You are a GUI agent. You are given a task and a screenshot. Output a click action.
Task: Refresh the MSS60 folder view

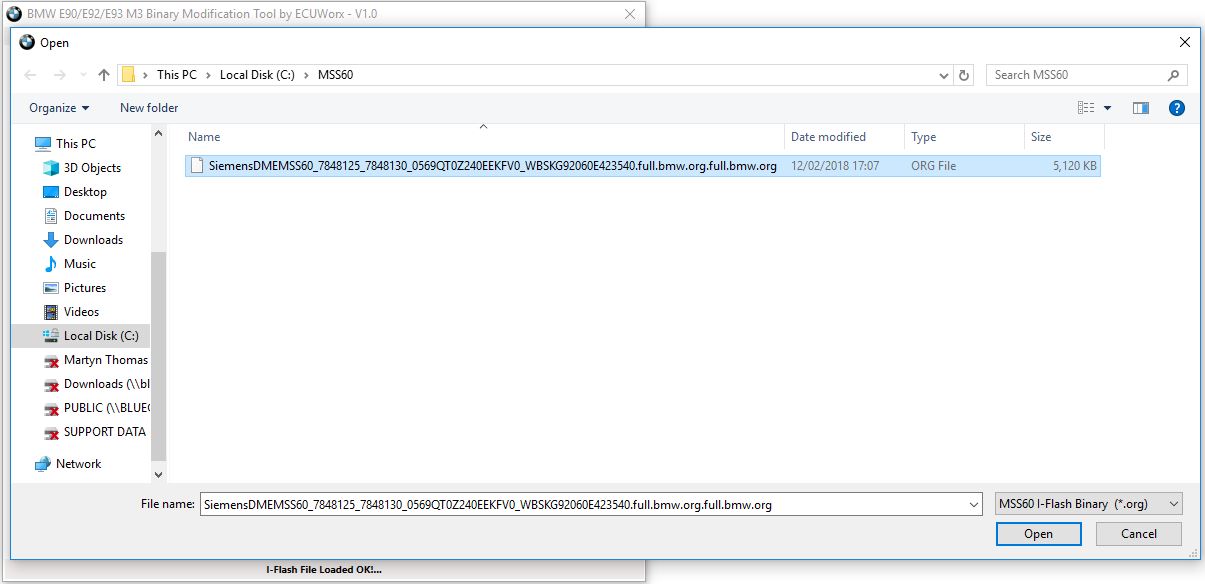(x=964, y=75)
